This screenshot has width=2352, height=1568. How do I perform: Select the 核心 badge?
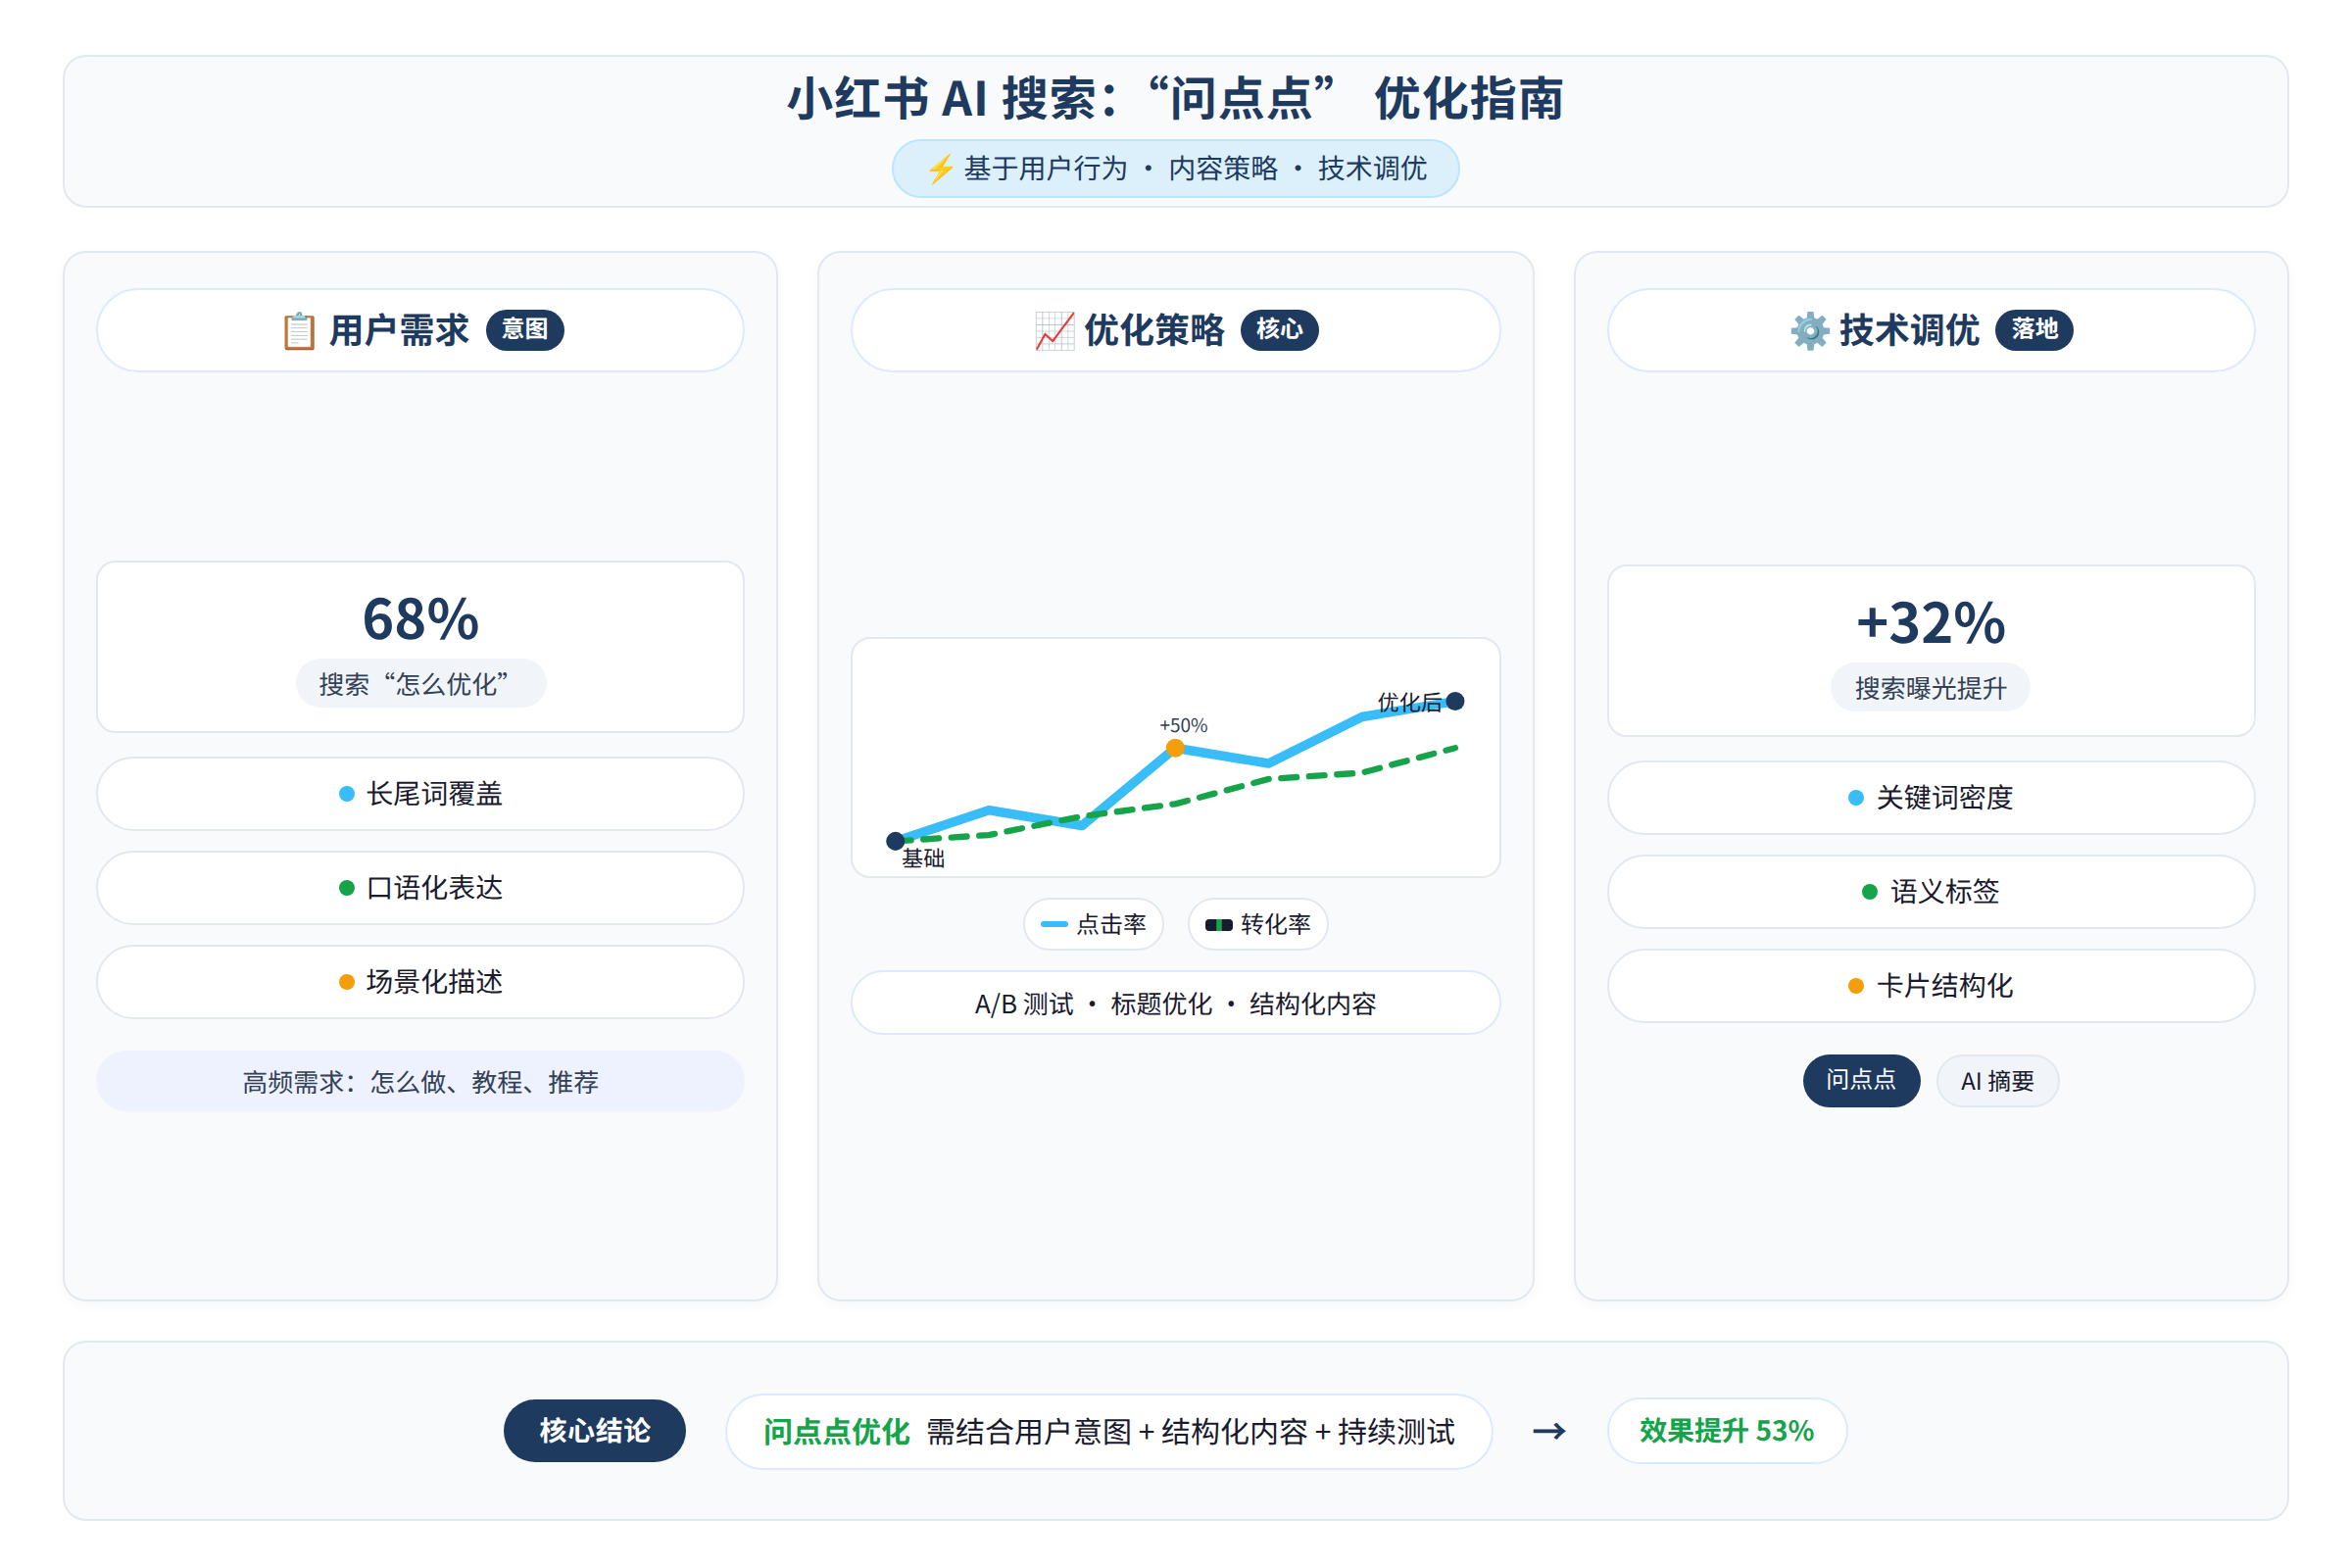[1280, 330]
